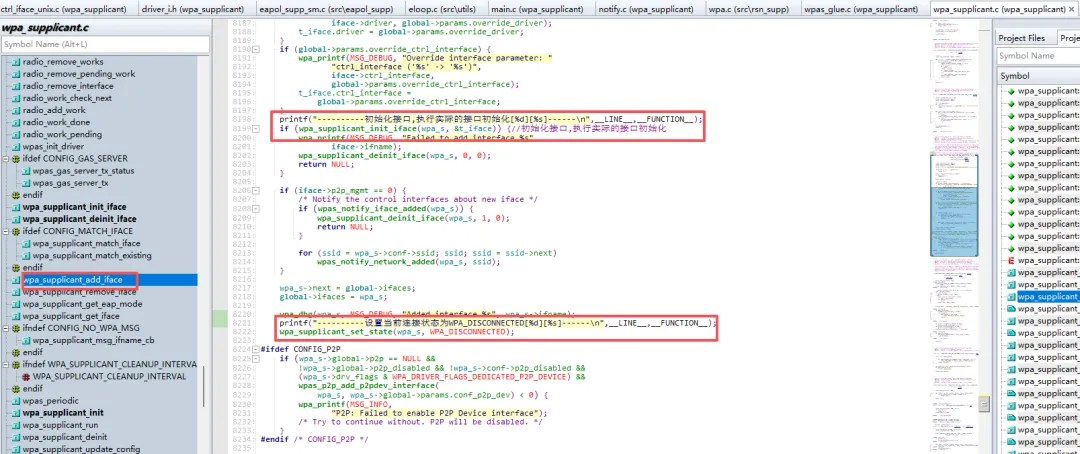
Task: Select wpa_supplicant_update_config in symbol list
Action: (81, 449)
